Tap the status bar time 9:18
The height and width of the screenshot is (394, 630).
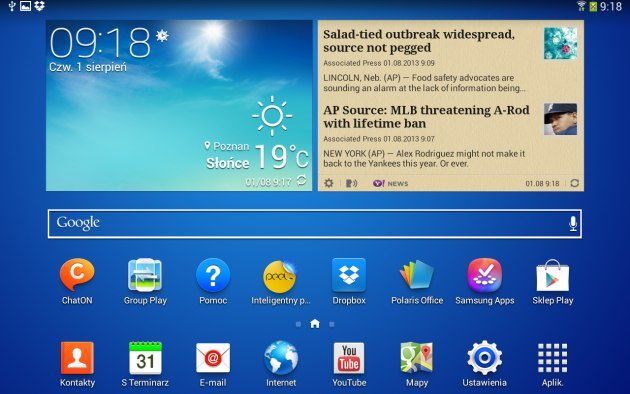coord(611,6)
